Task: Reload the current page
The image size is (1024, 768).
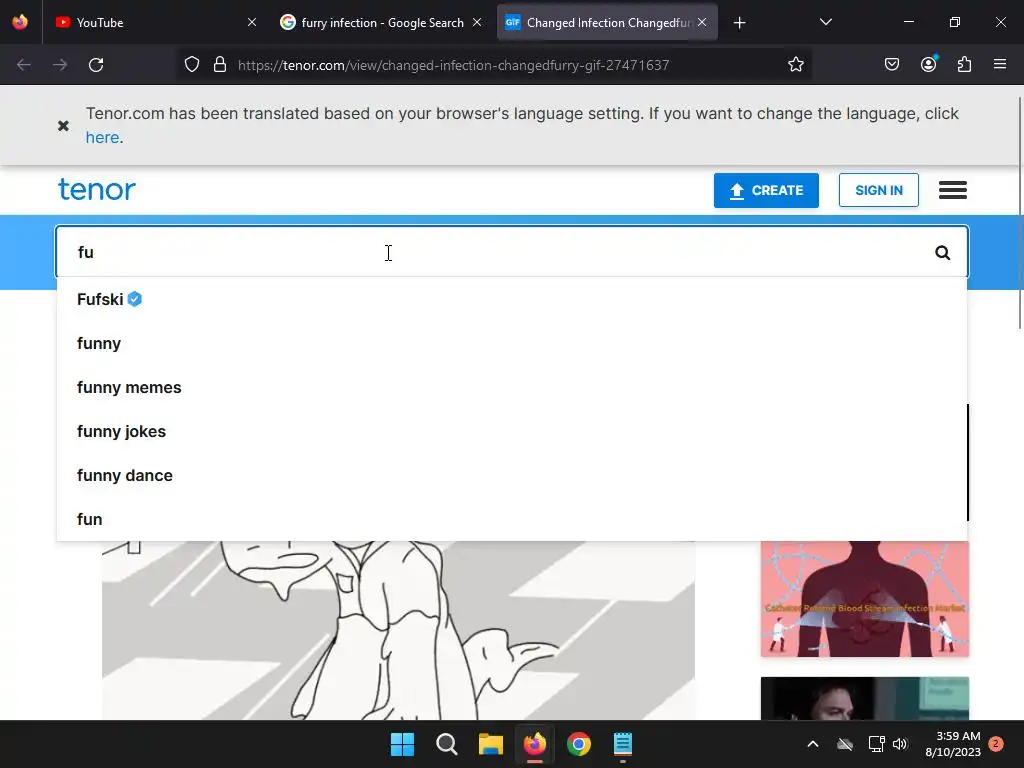Action: [96, 65]
